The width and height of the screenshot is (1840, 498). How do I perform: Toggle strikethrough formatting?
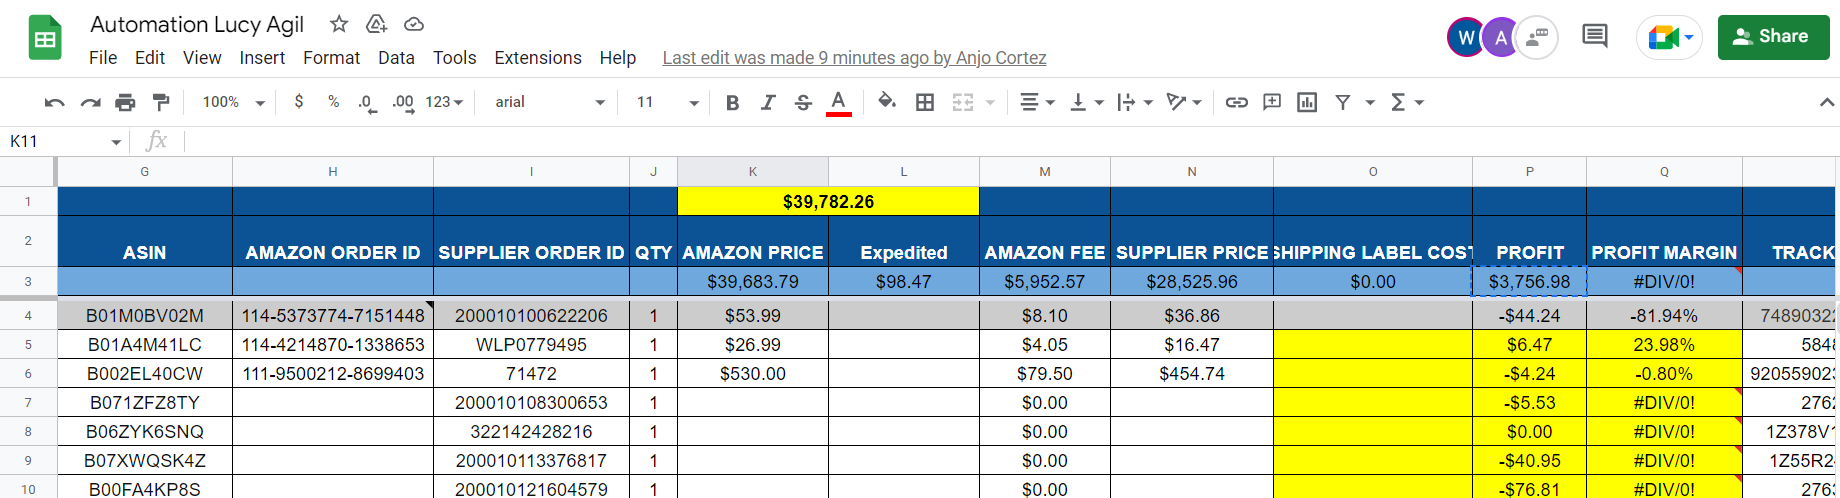point(803,102)
